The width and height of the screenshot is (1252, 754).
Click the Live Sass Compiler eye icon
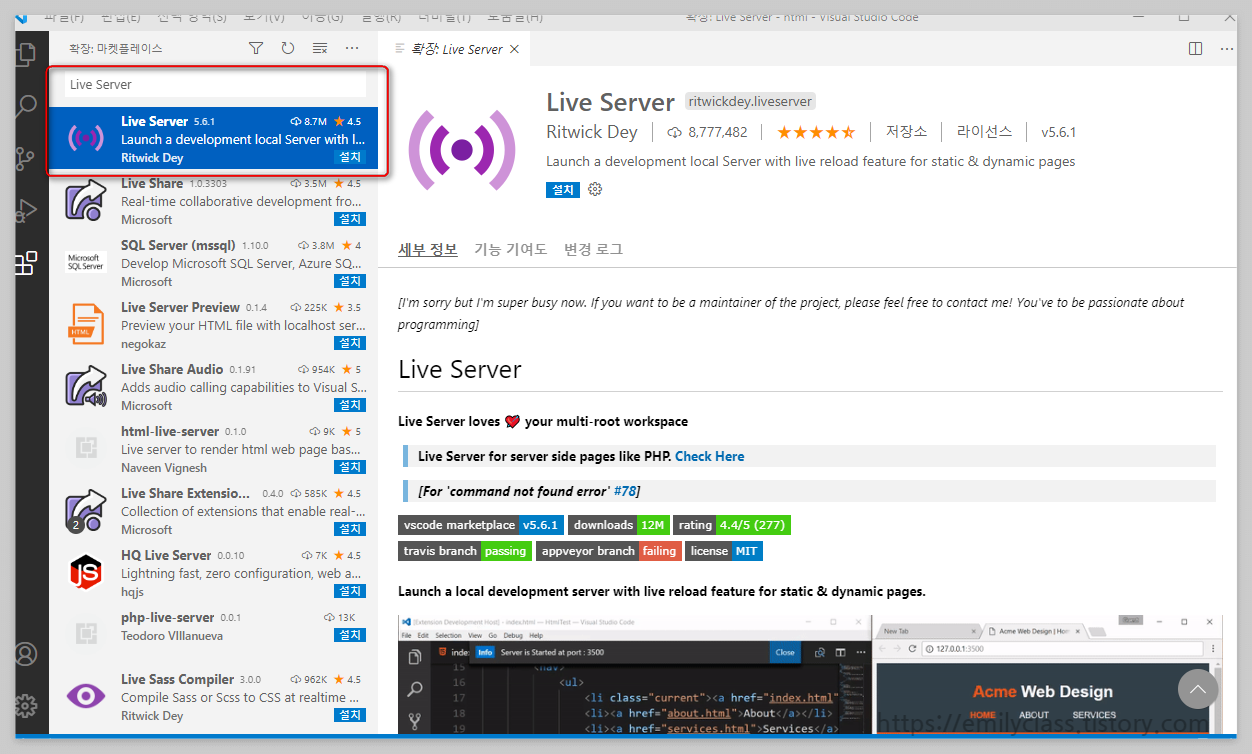coord(86,696)
